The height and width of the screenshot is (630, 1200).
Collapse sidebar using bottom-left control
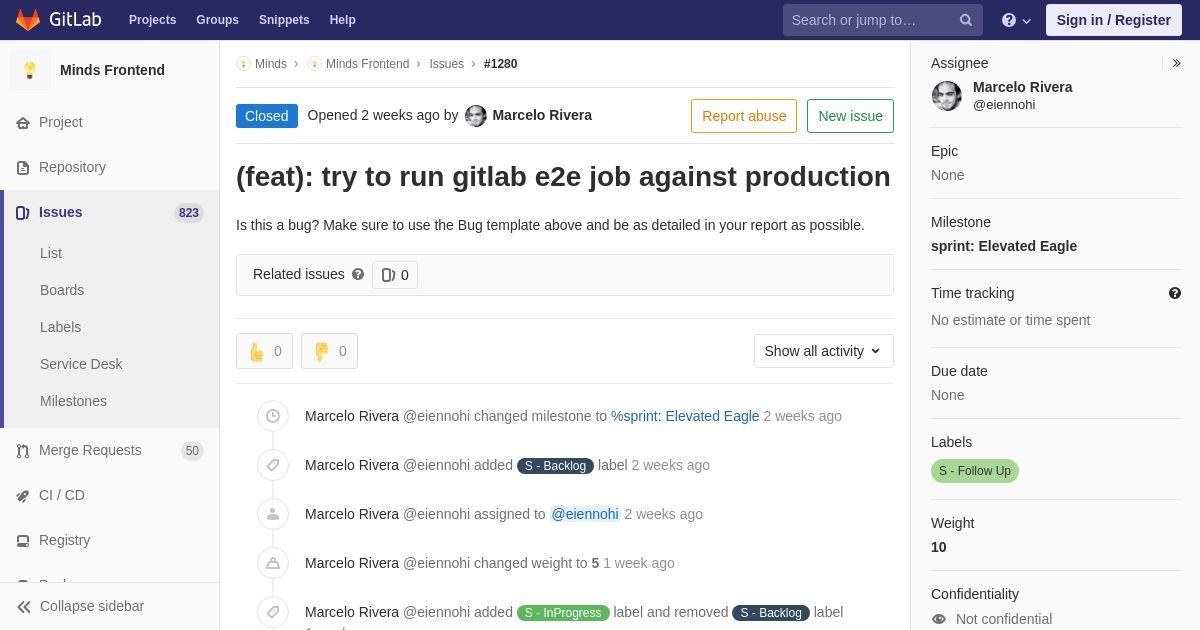click(80, 606)
